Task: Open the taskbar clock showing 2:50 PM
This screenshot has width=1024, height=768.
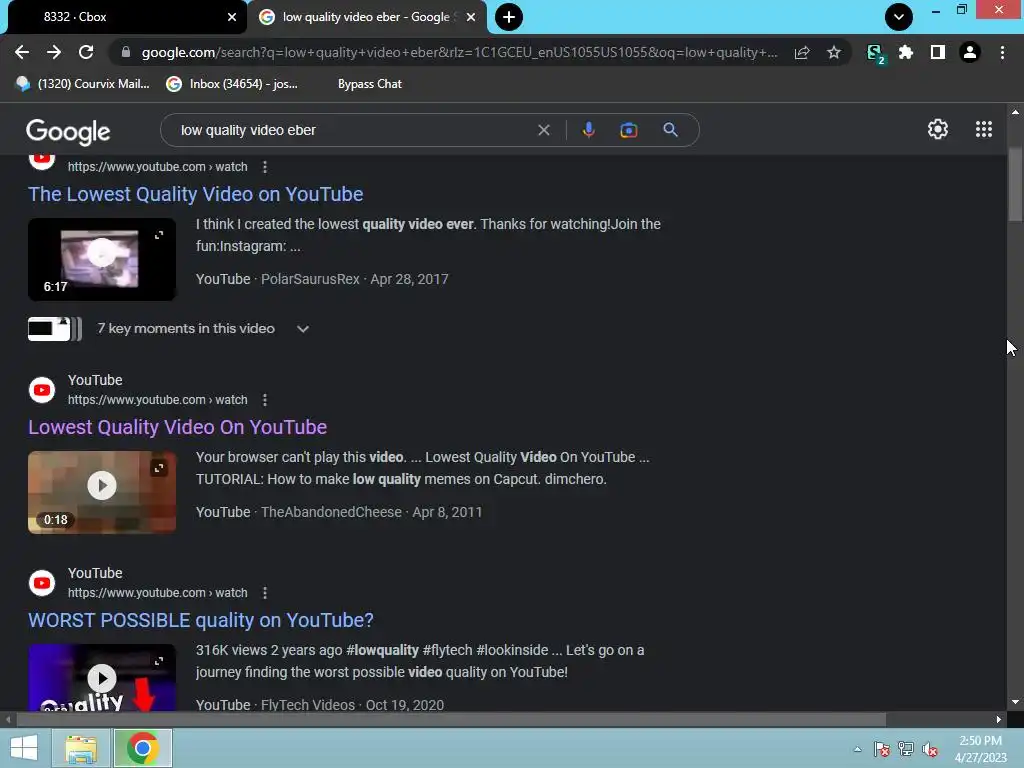Action: point(980,749)
